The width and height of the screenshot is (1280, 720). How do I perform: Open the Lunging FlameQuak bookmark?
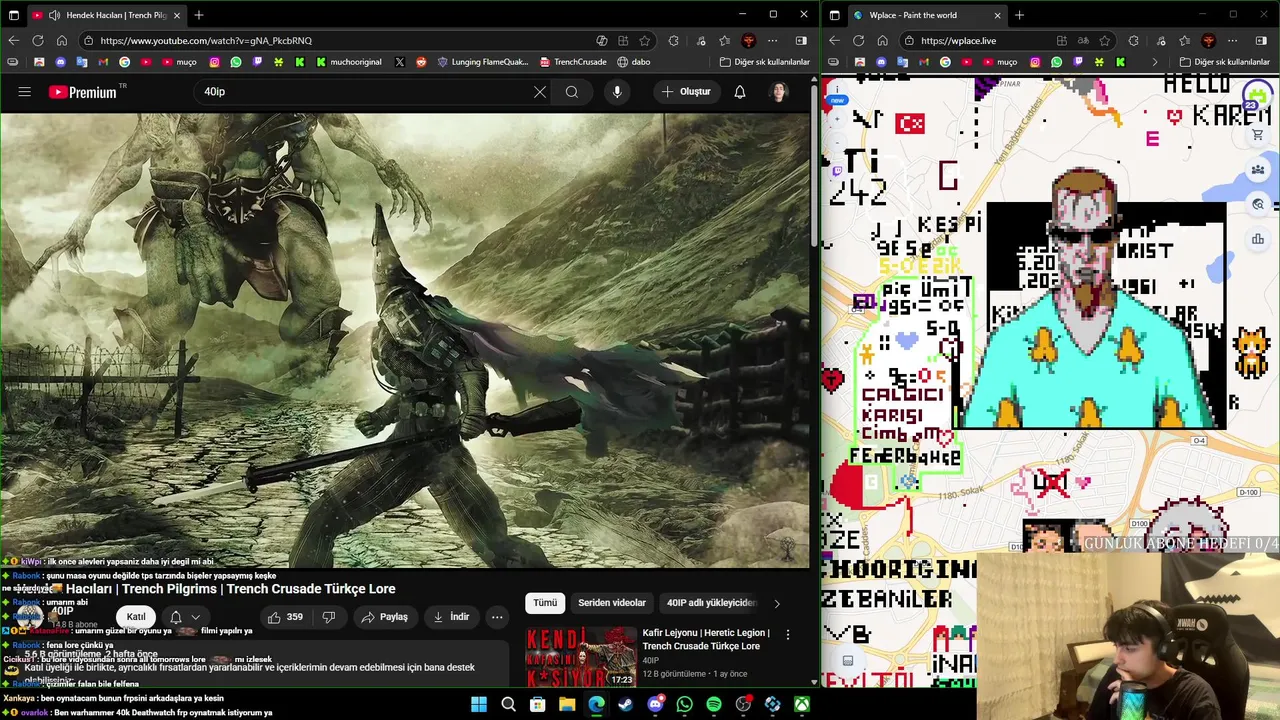pos(483,62)
